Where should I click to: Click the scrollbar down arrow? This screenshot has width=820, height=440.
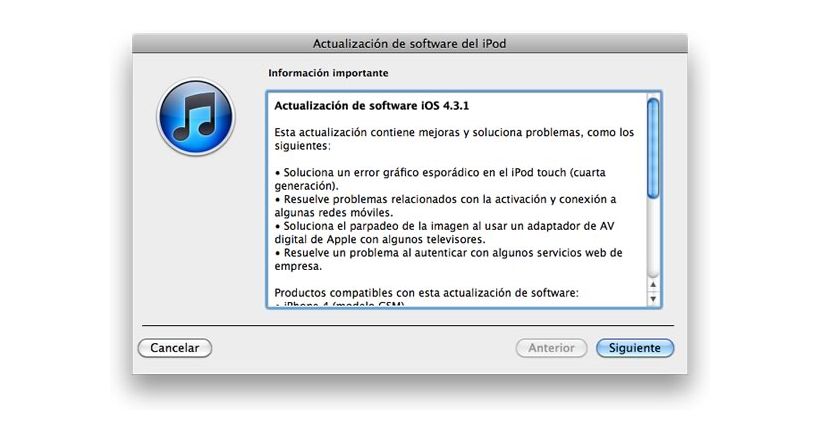pyautogui.click(x=653, y=299)
